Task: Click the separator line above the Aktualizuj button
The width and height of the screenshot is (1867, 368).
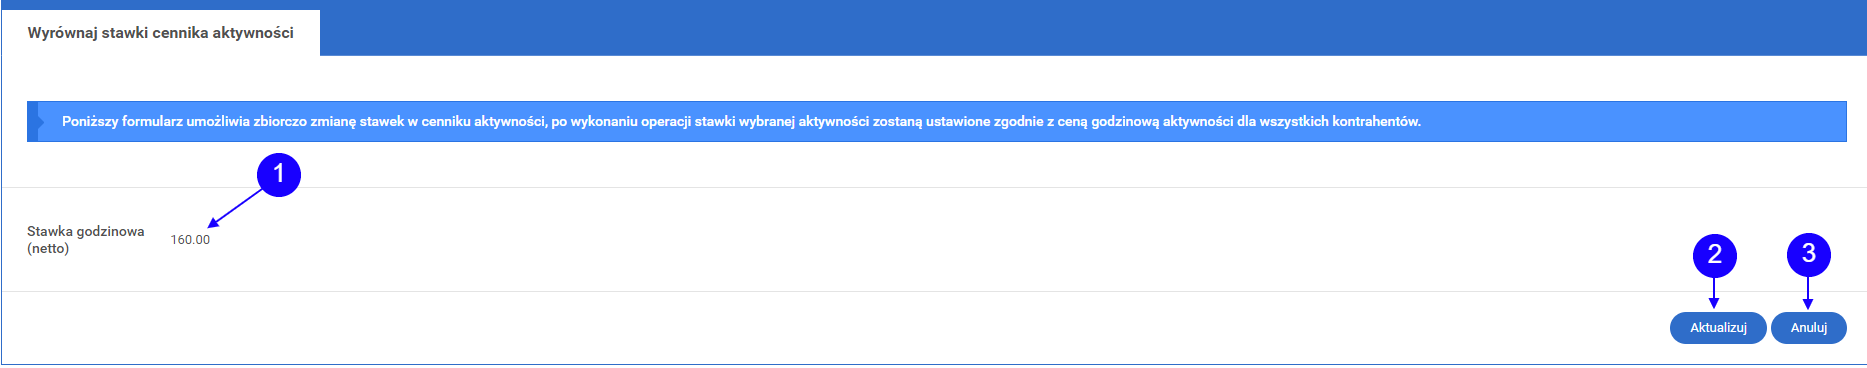Action: [934, 291]
